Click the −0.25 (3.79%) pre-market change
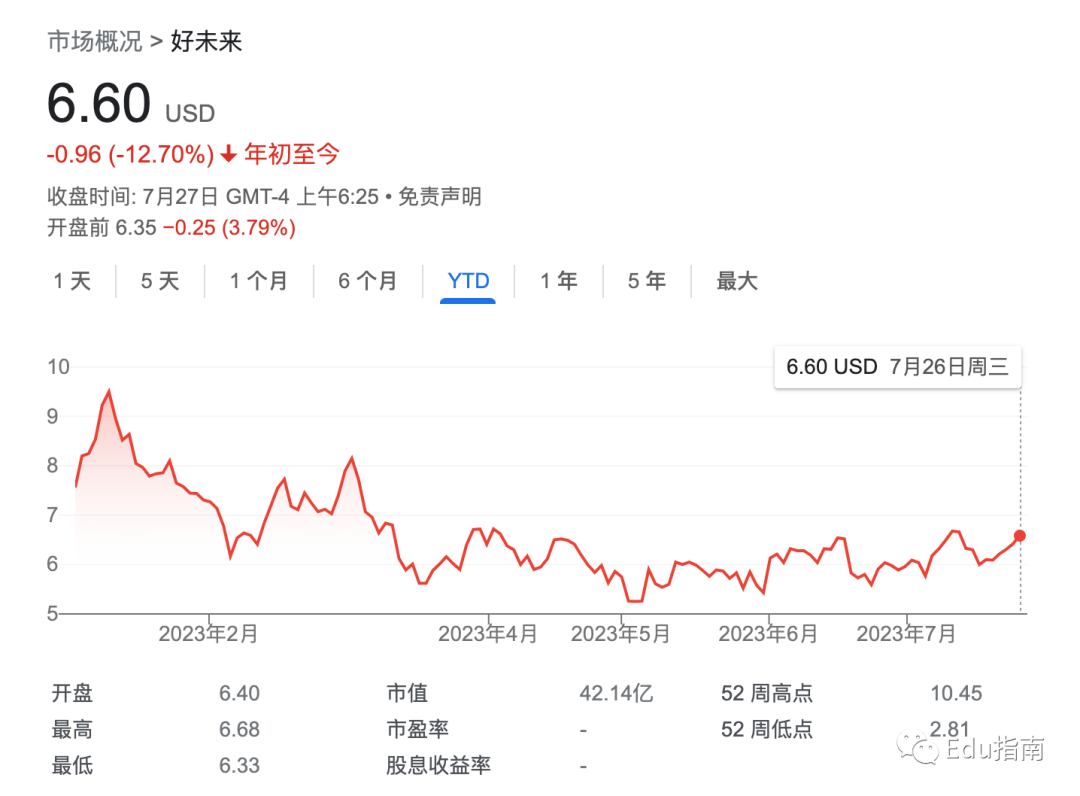Image resolution: width=1080 pixels, height=796 pixels. 229,228
